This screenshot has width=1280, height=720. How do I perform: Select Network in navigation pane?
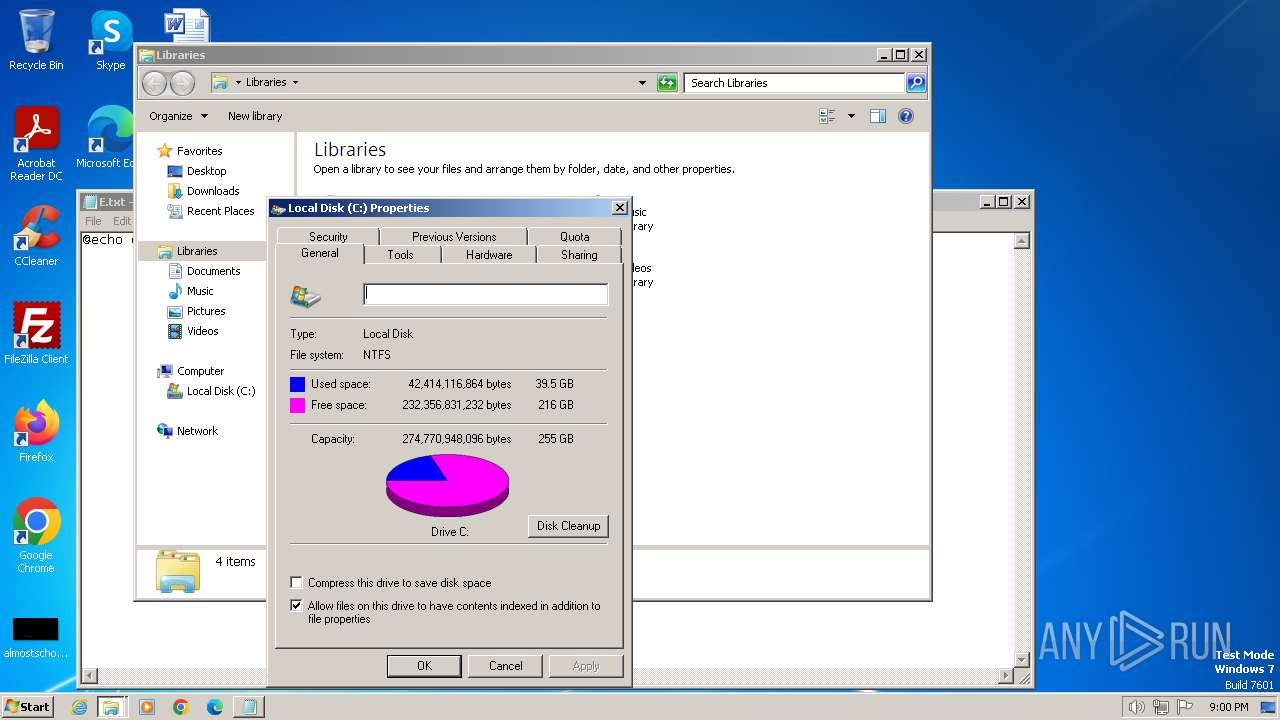197,431
